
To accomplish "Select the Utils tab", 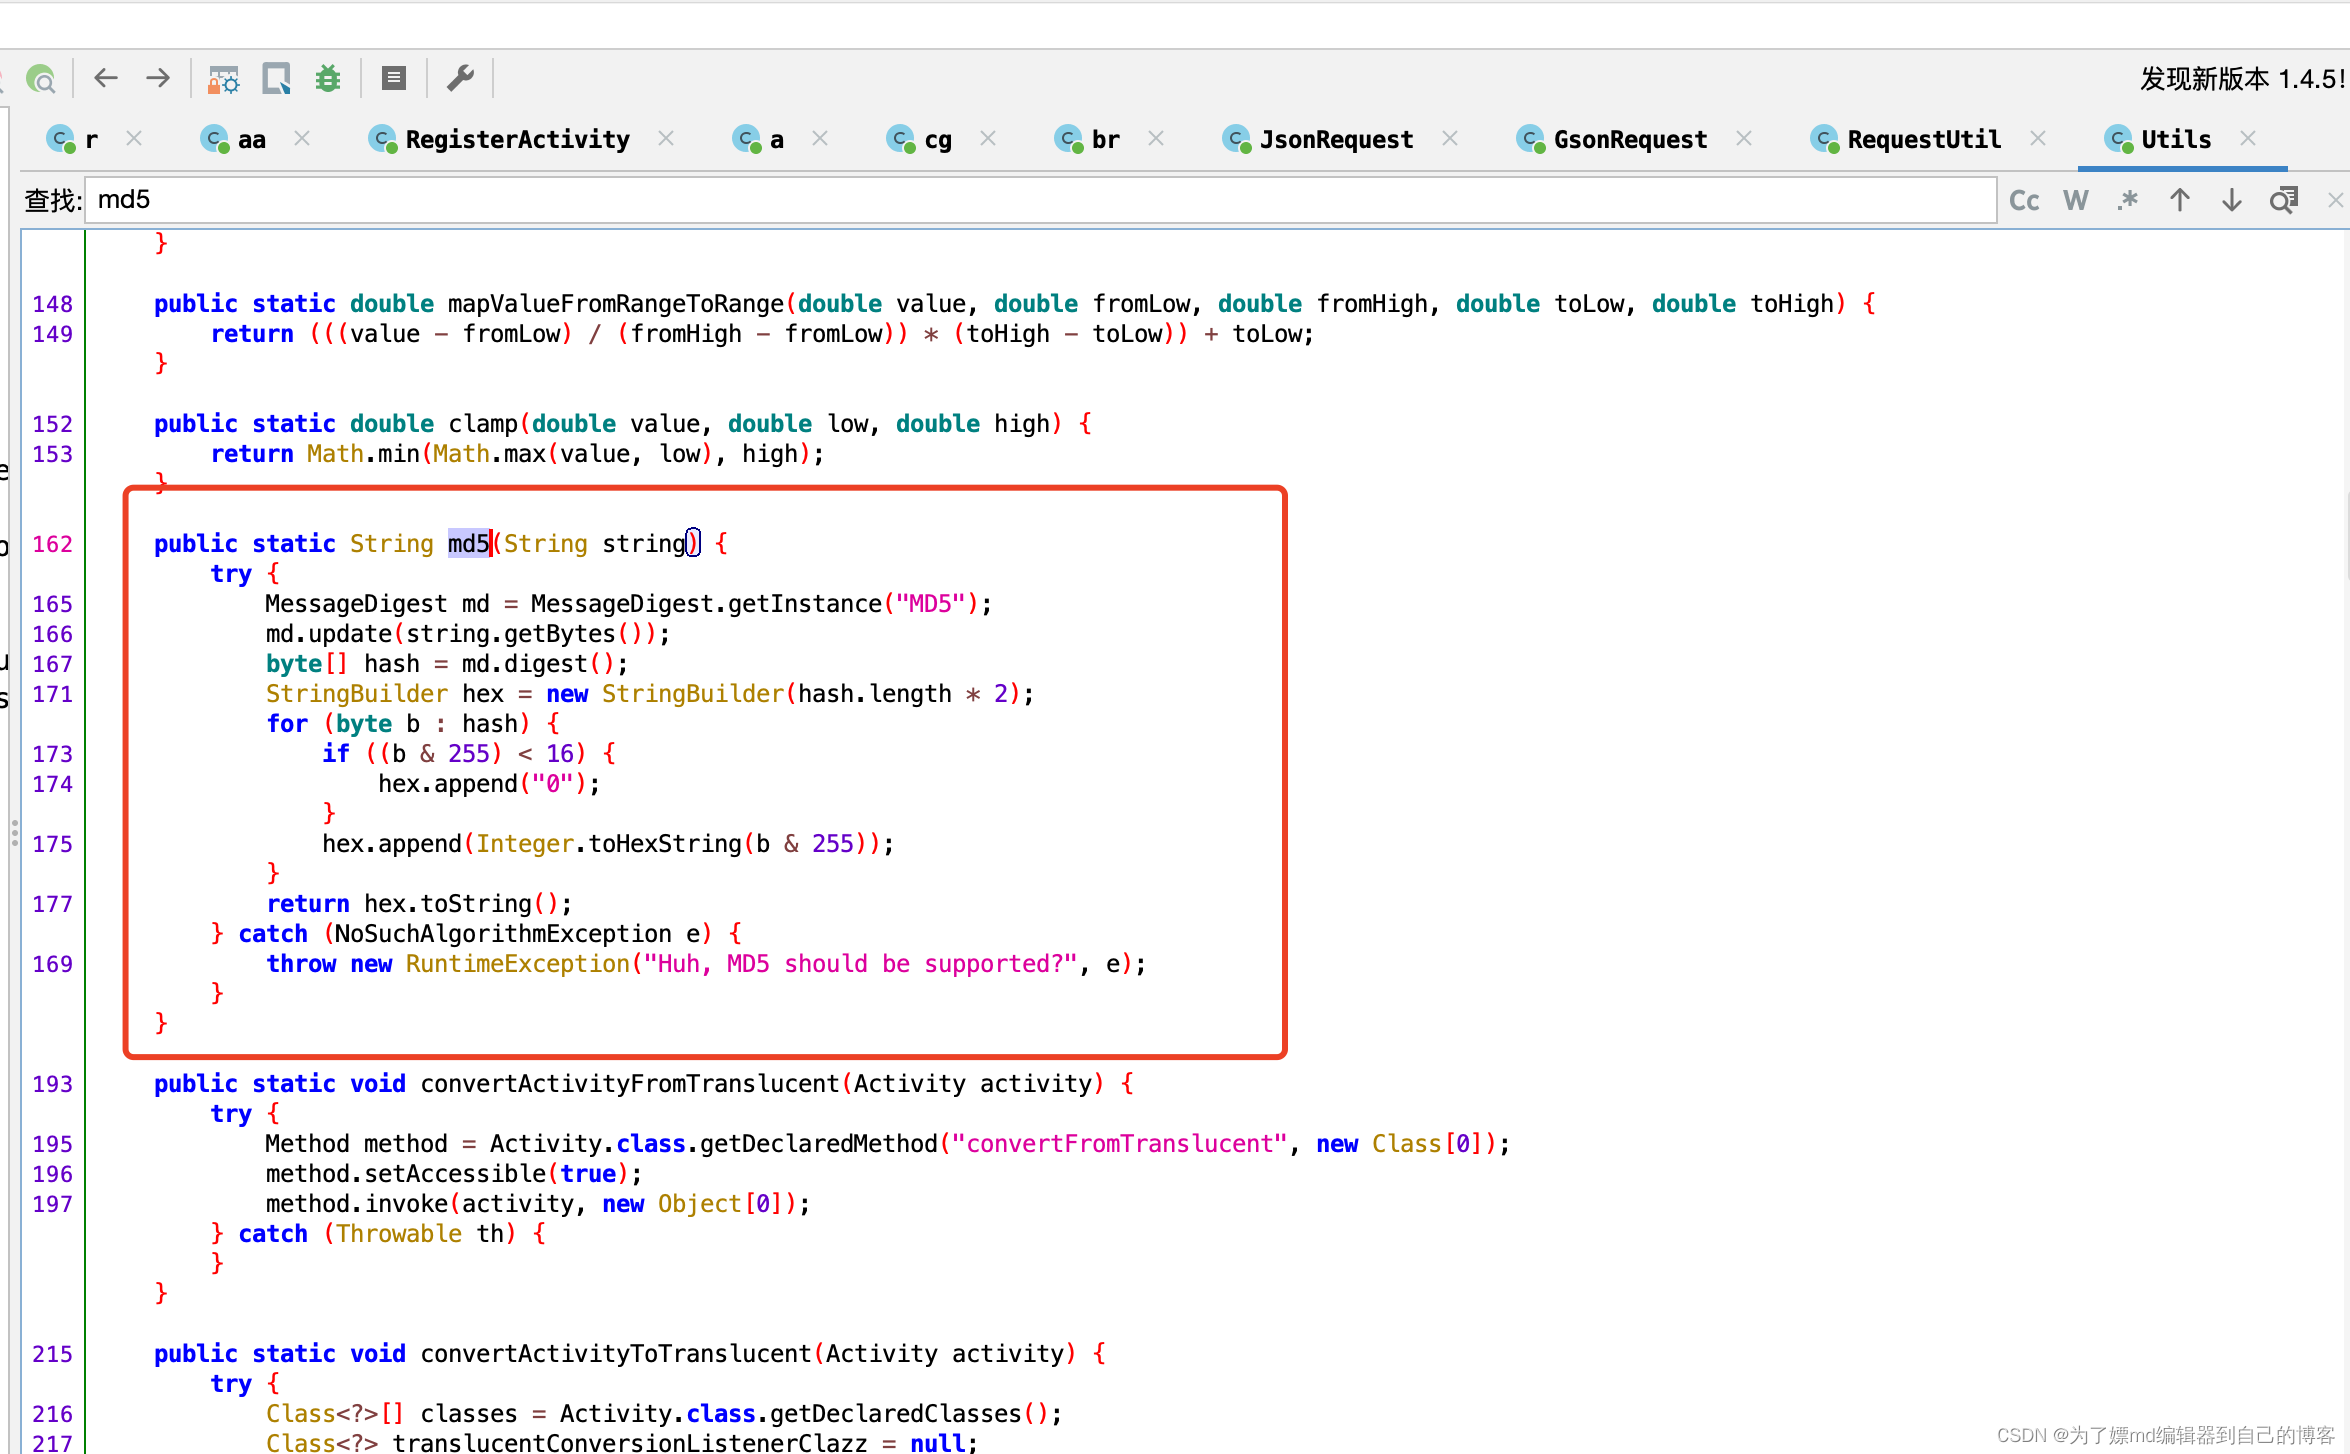I will pos(2158,139).
